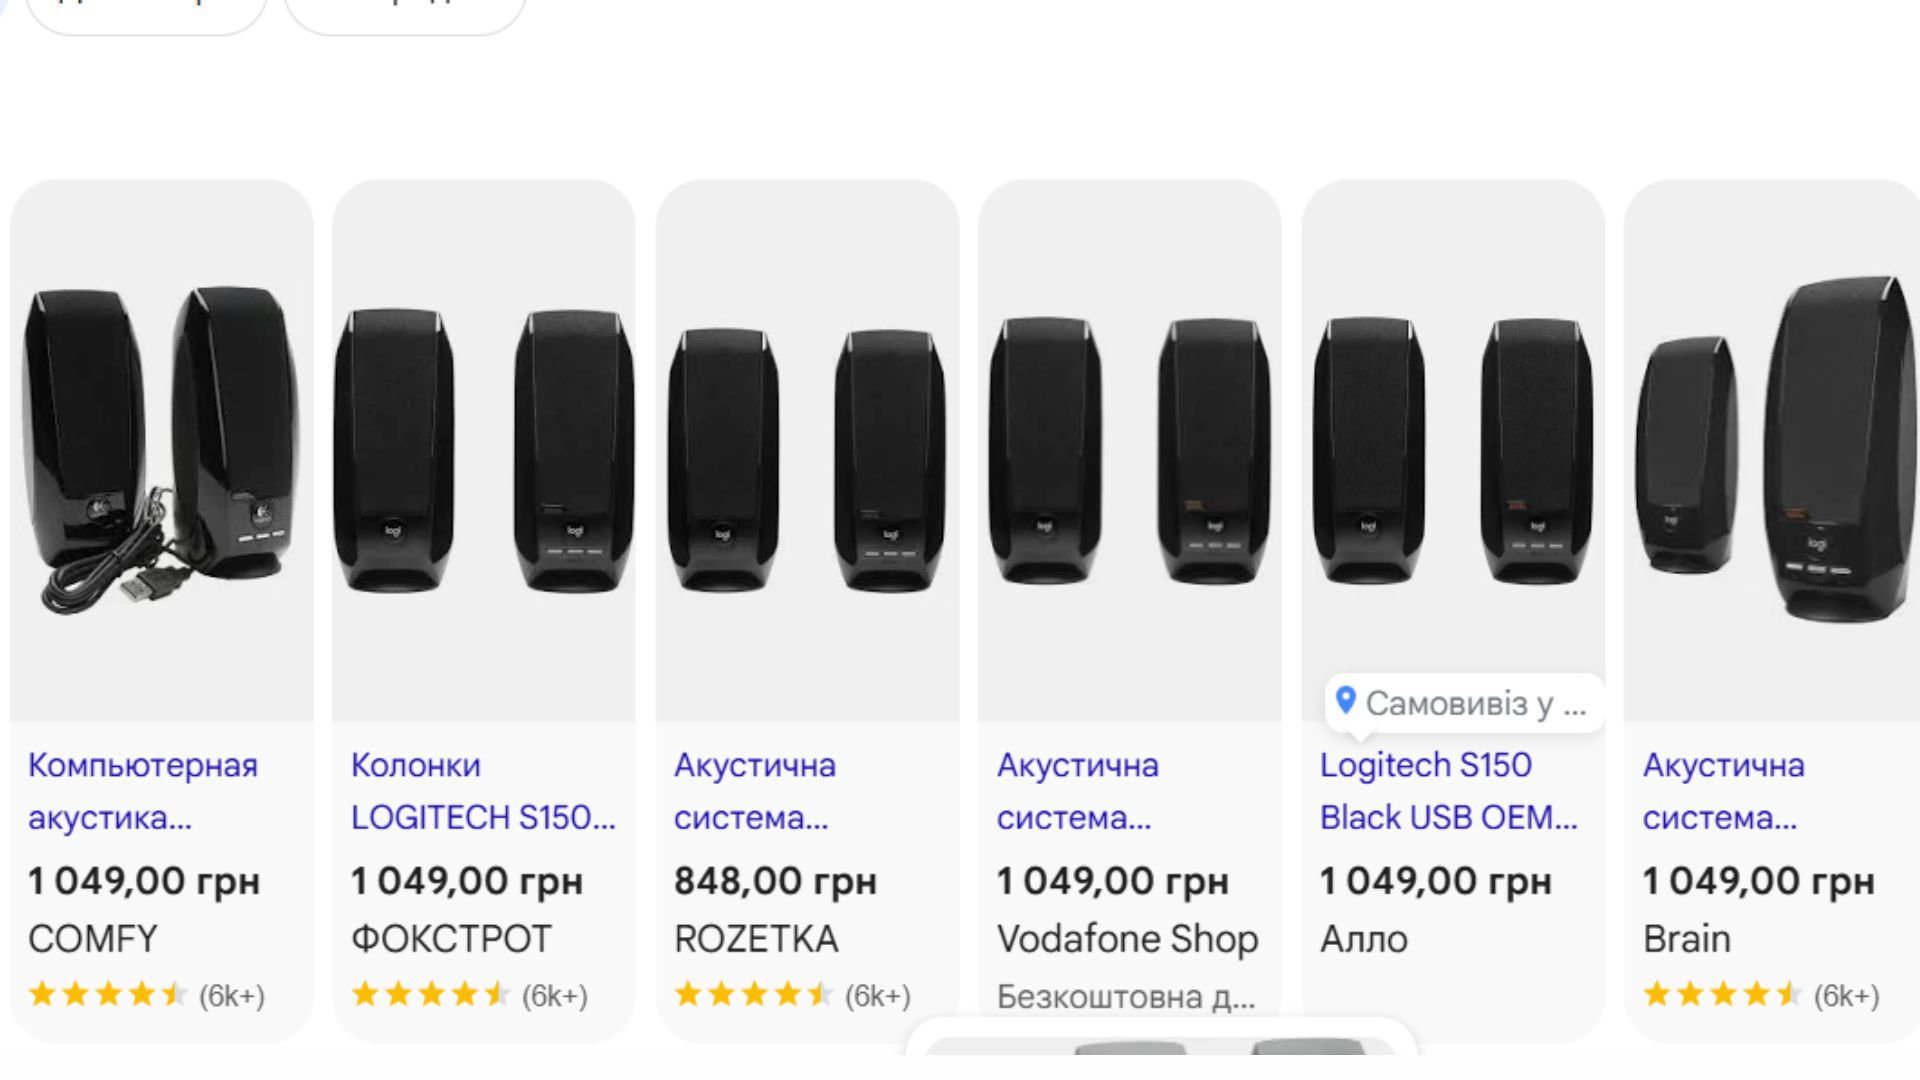Click ROZETKA's 'Акустична система' title link
The image size is (1920, 1080).
click(x=755, y=791)
